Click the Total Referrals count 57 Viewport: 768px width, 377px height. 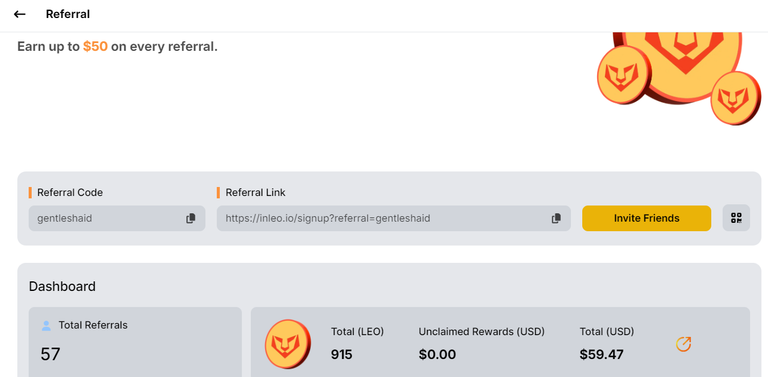[50, 354]
